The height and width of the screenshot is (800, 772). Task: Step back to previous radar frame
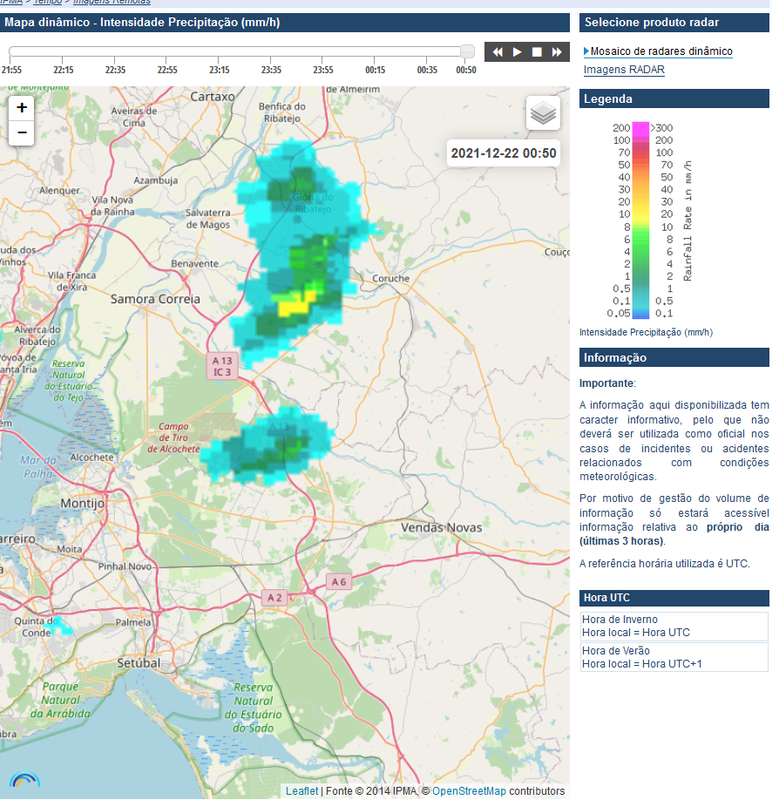(x=497, y=52)
